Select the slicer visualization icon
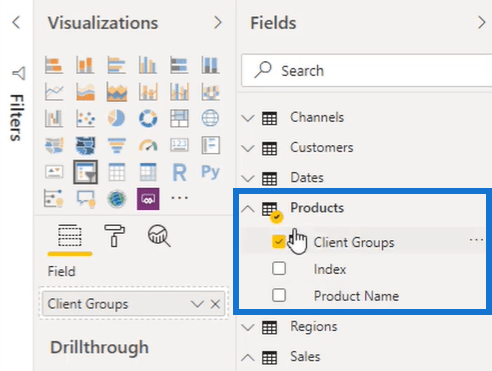 pyautogui.click(x=86, y=172)
